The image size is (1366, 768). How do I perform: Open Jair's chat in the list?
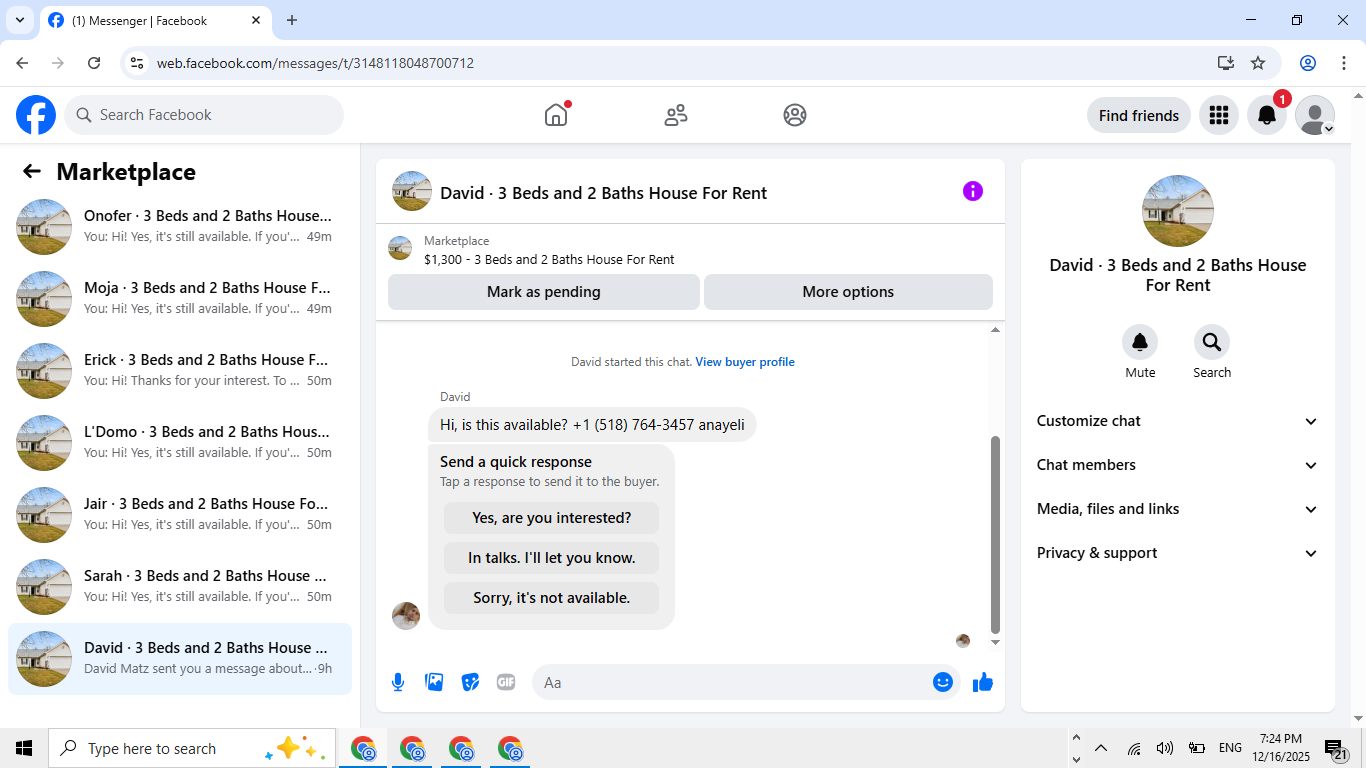[180, 515]
